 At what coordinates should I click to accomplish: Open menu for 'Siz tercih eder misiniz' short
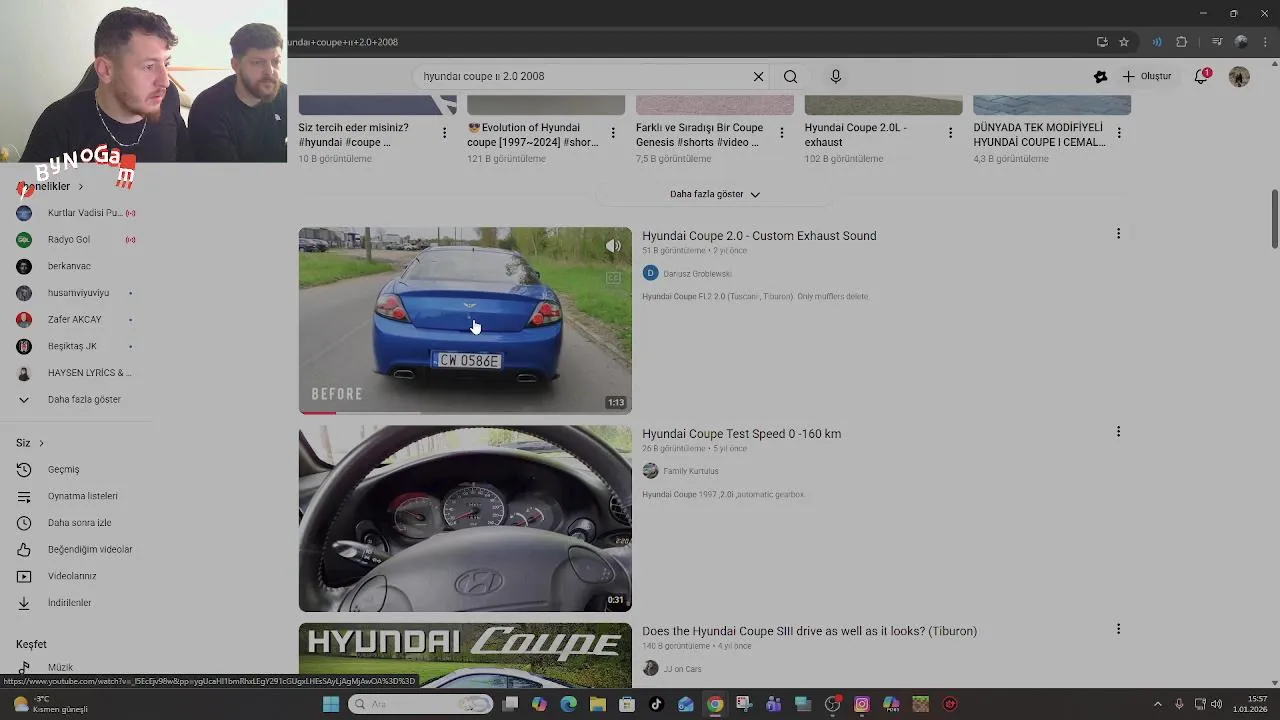(444, 133)
